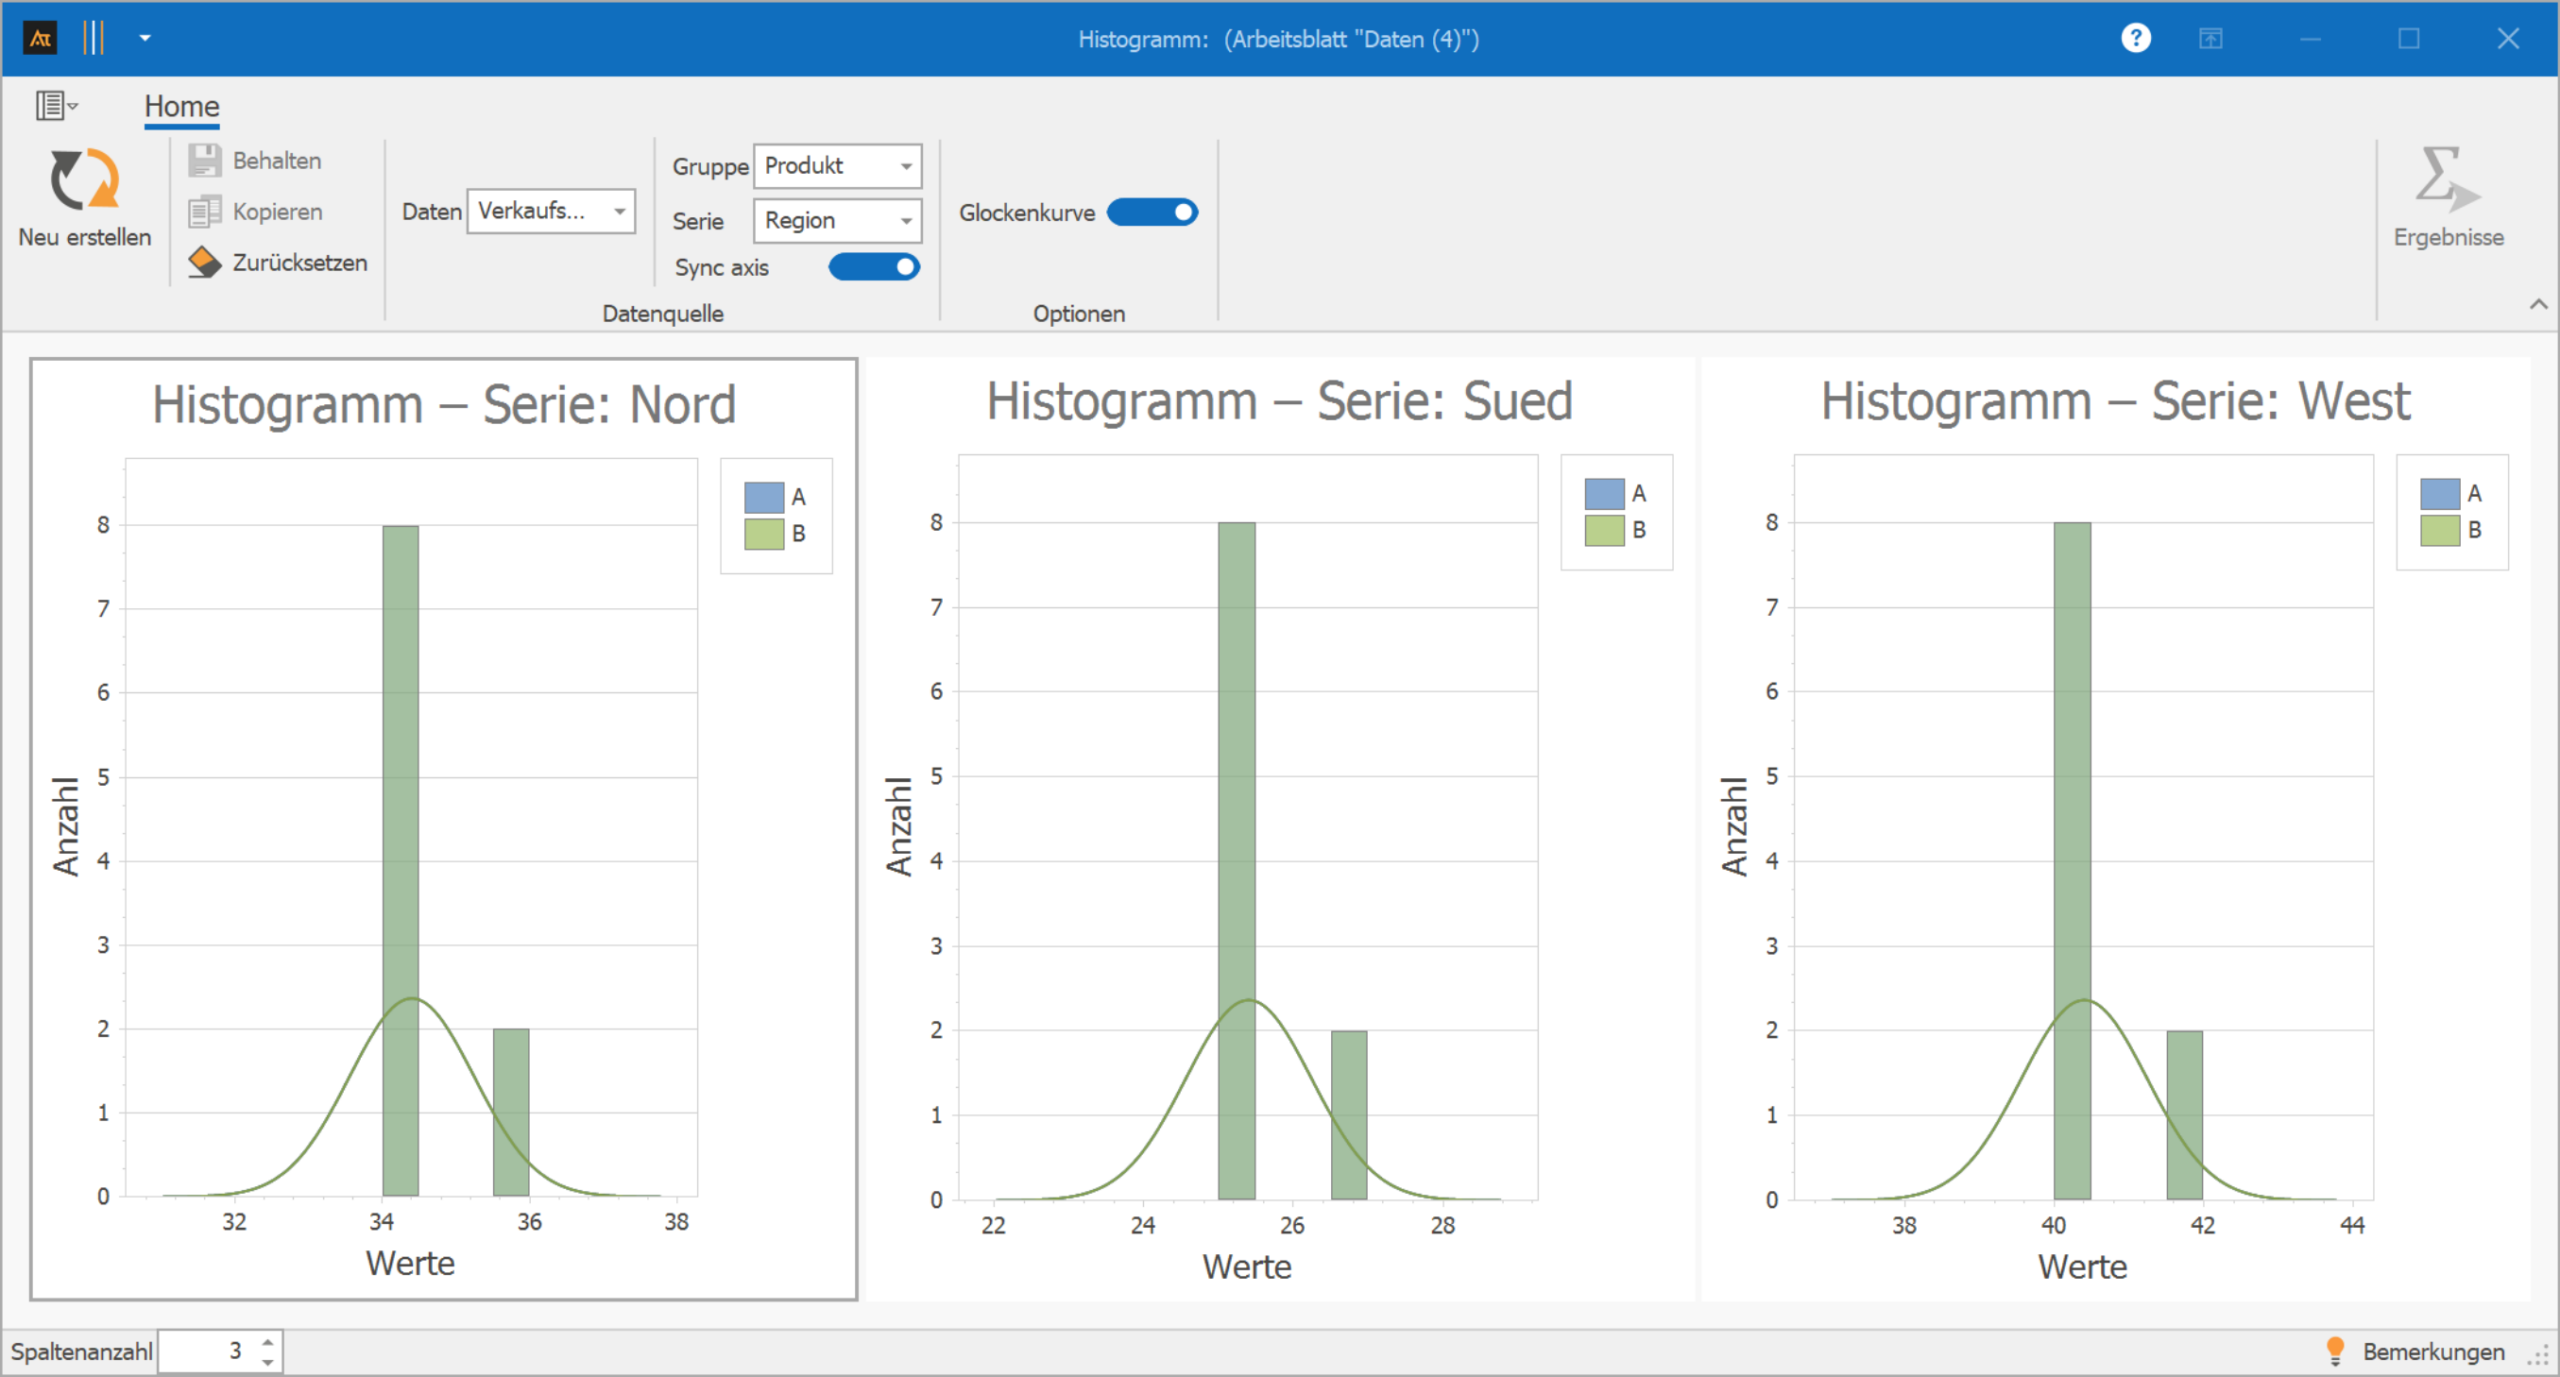Turn off the Sync axis switch
Viewport: 2560px width, 1377px height.
[874, 267]
